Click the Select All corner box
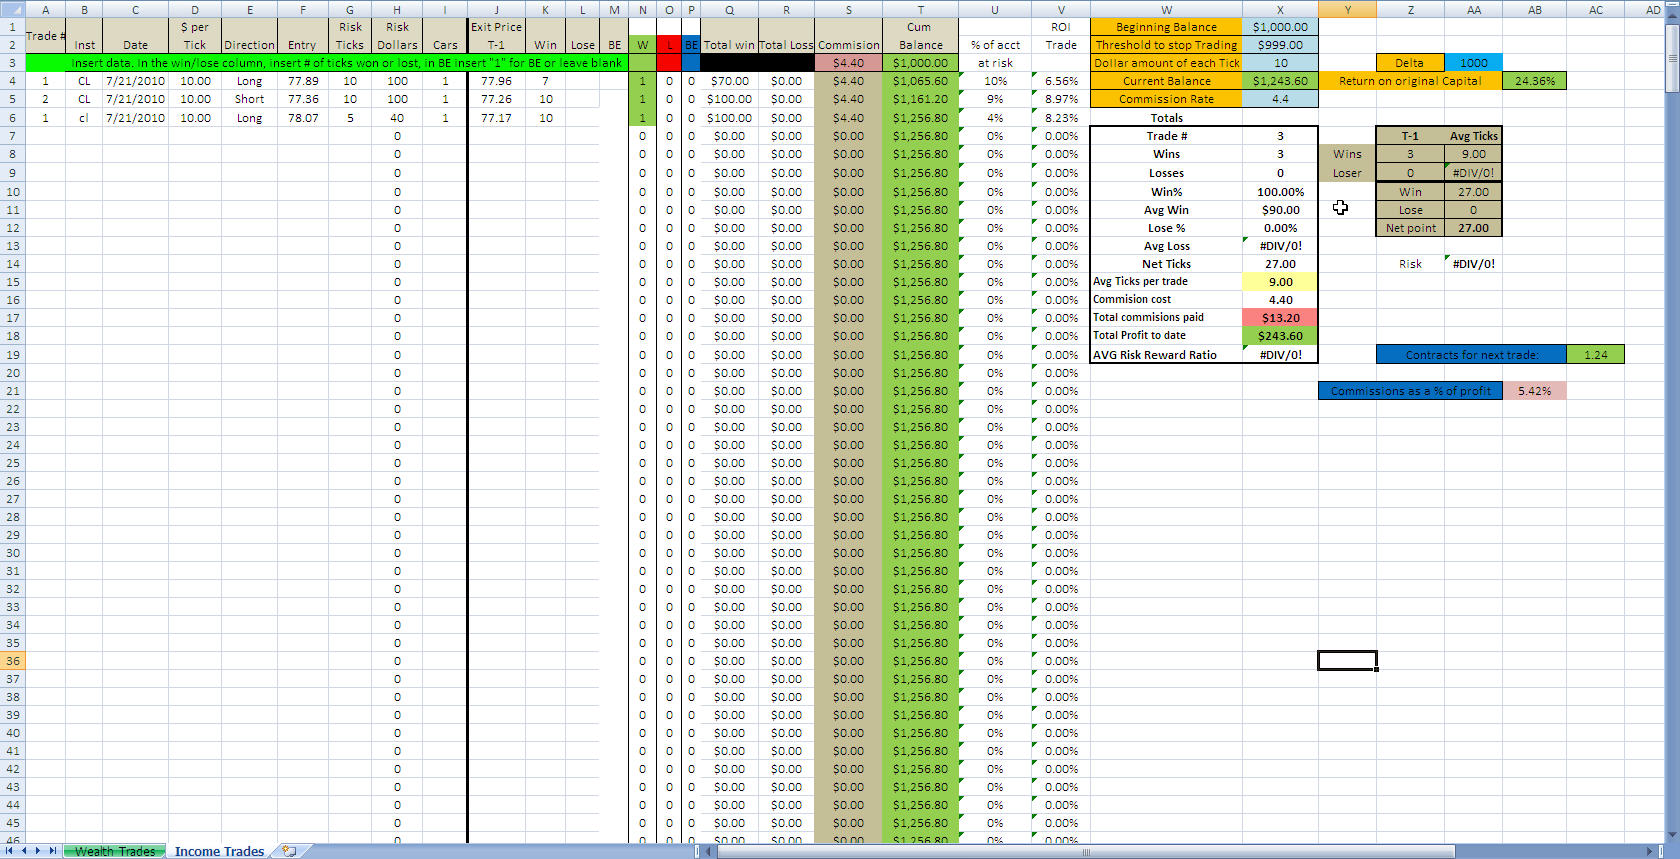The height and width of the screenshot is (859, 1680). [x=11, y=9]
